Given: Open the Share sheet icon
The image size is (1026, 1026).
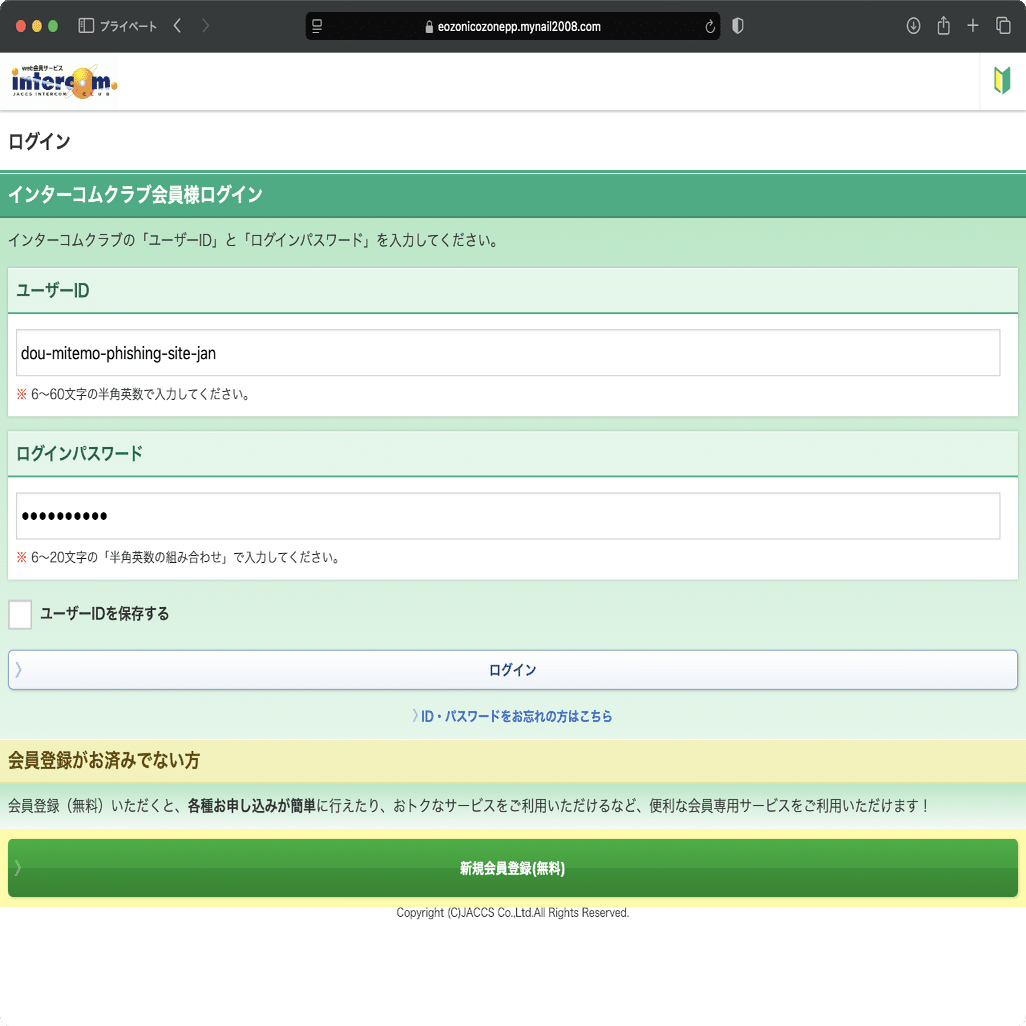Looking at the screenshot, I should pos(943,26).
